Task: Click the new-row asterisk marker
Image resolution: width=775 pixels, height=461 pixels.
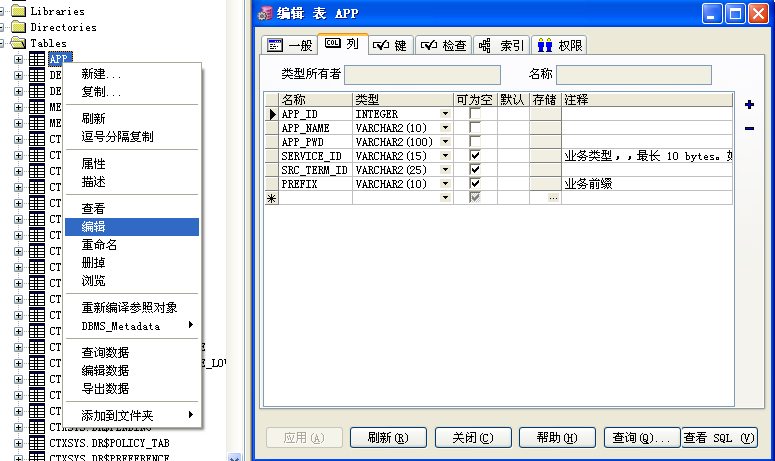Action: click(x=272, y=198)
